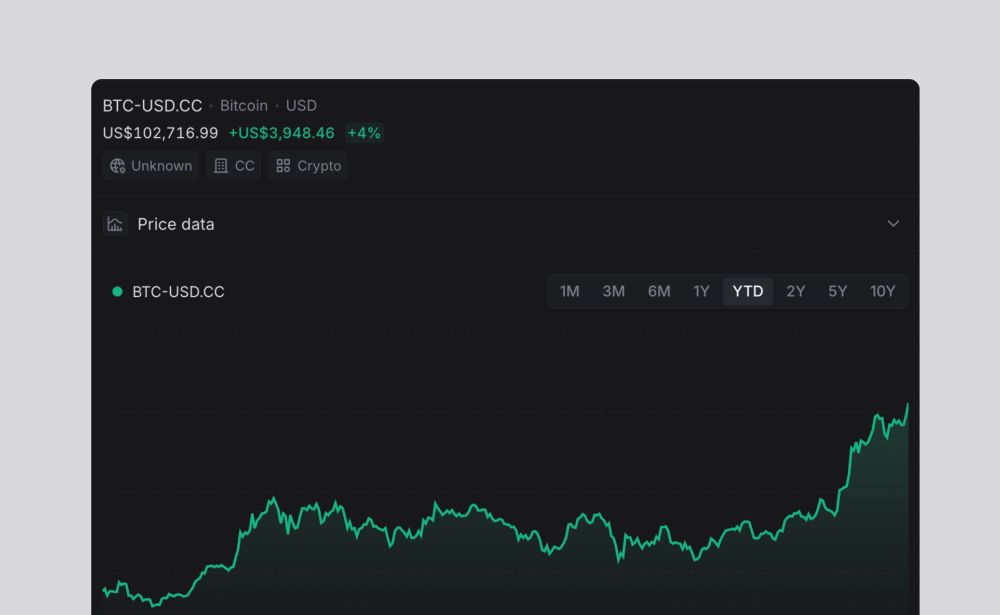The height and width of the screenshot is (615, 1000).
Task: Click the globe icon in Unknown tag
Action: (117, 166)
